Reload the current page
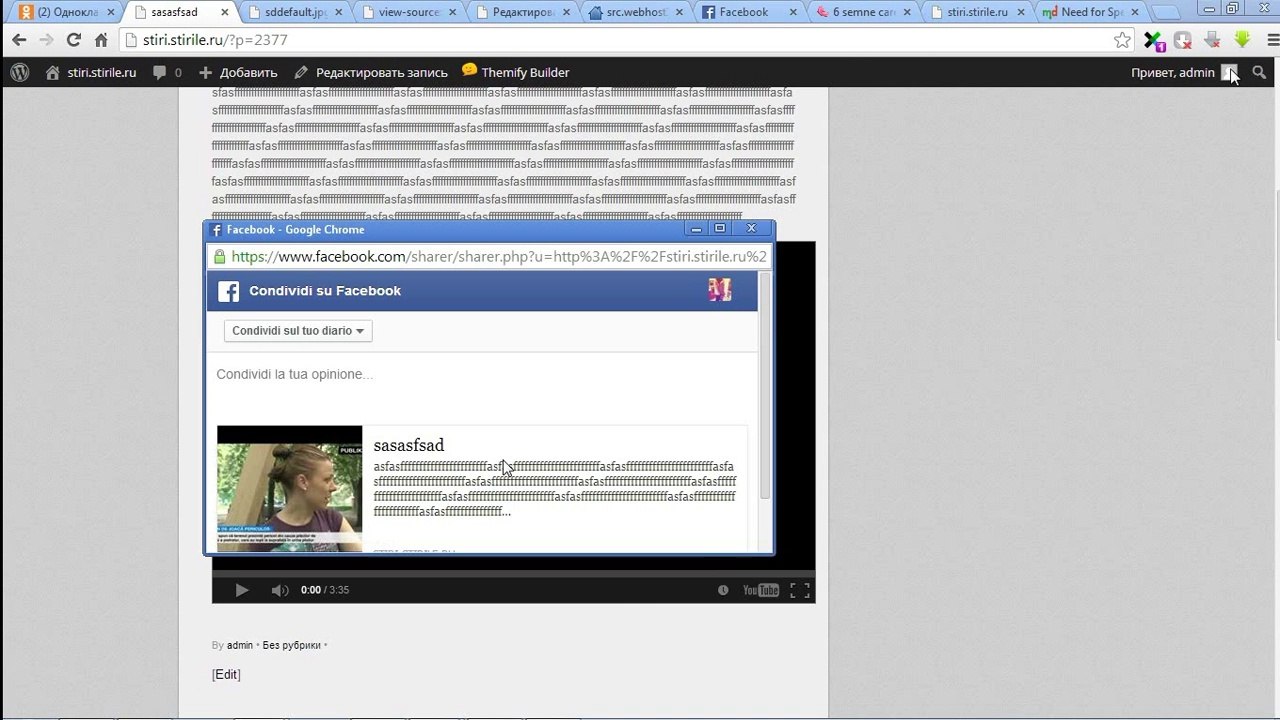The image size is (1280, 720). [73, 40]
